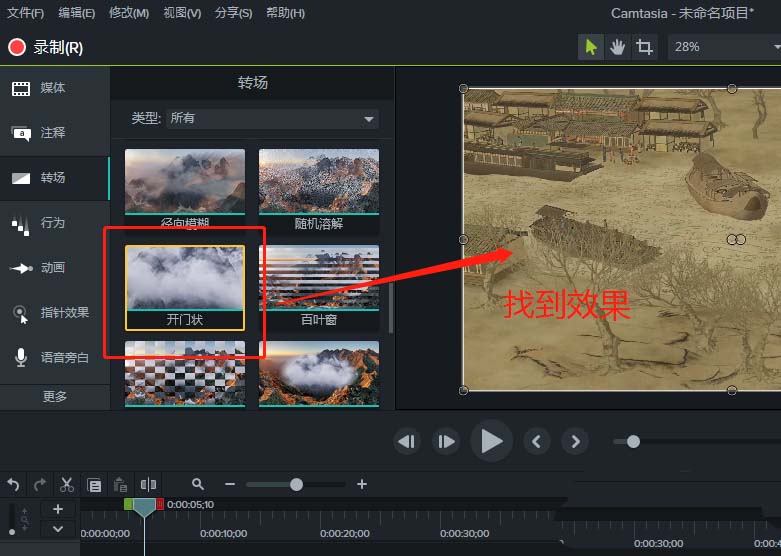Activate the hand pan tool
The width and height of the screenshot is (781, 556).
coord(617,47)
